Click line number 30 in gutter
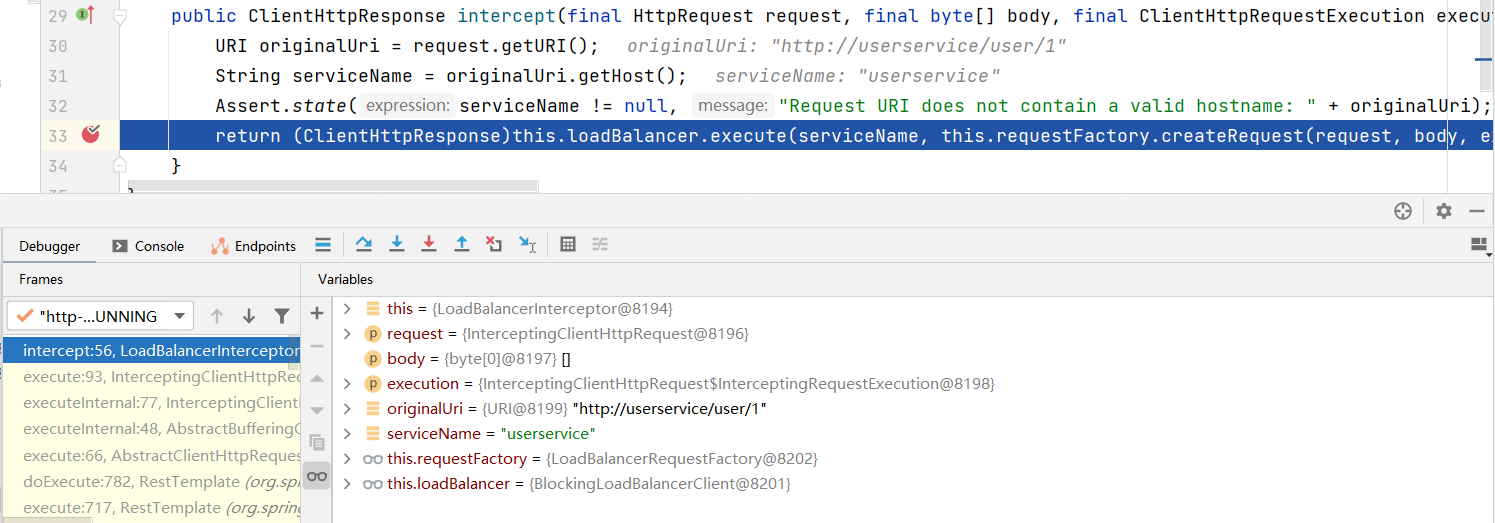The image size is (1495, 523). click(58, 46)
